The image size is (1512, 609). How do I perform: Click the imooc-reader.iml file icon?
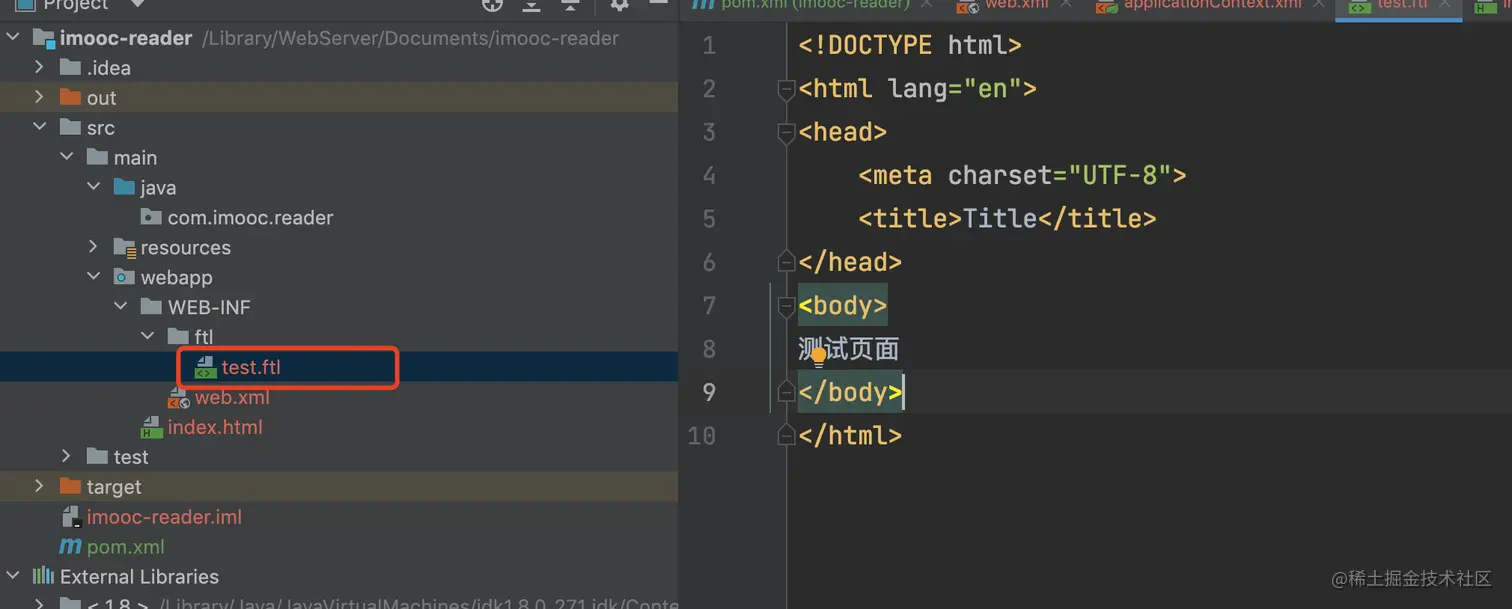(70, 517)
